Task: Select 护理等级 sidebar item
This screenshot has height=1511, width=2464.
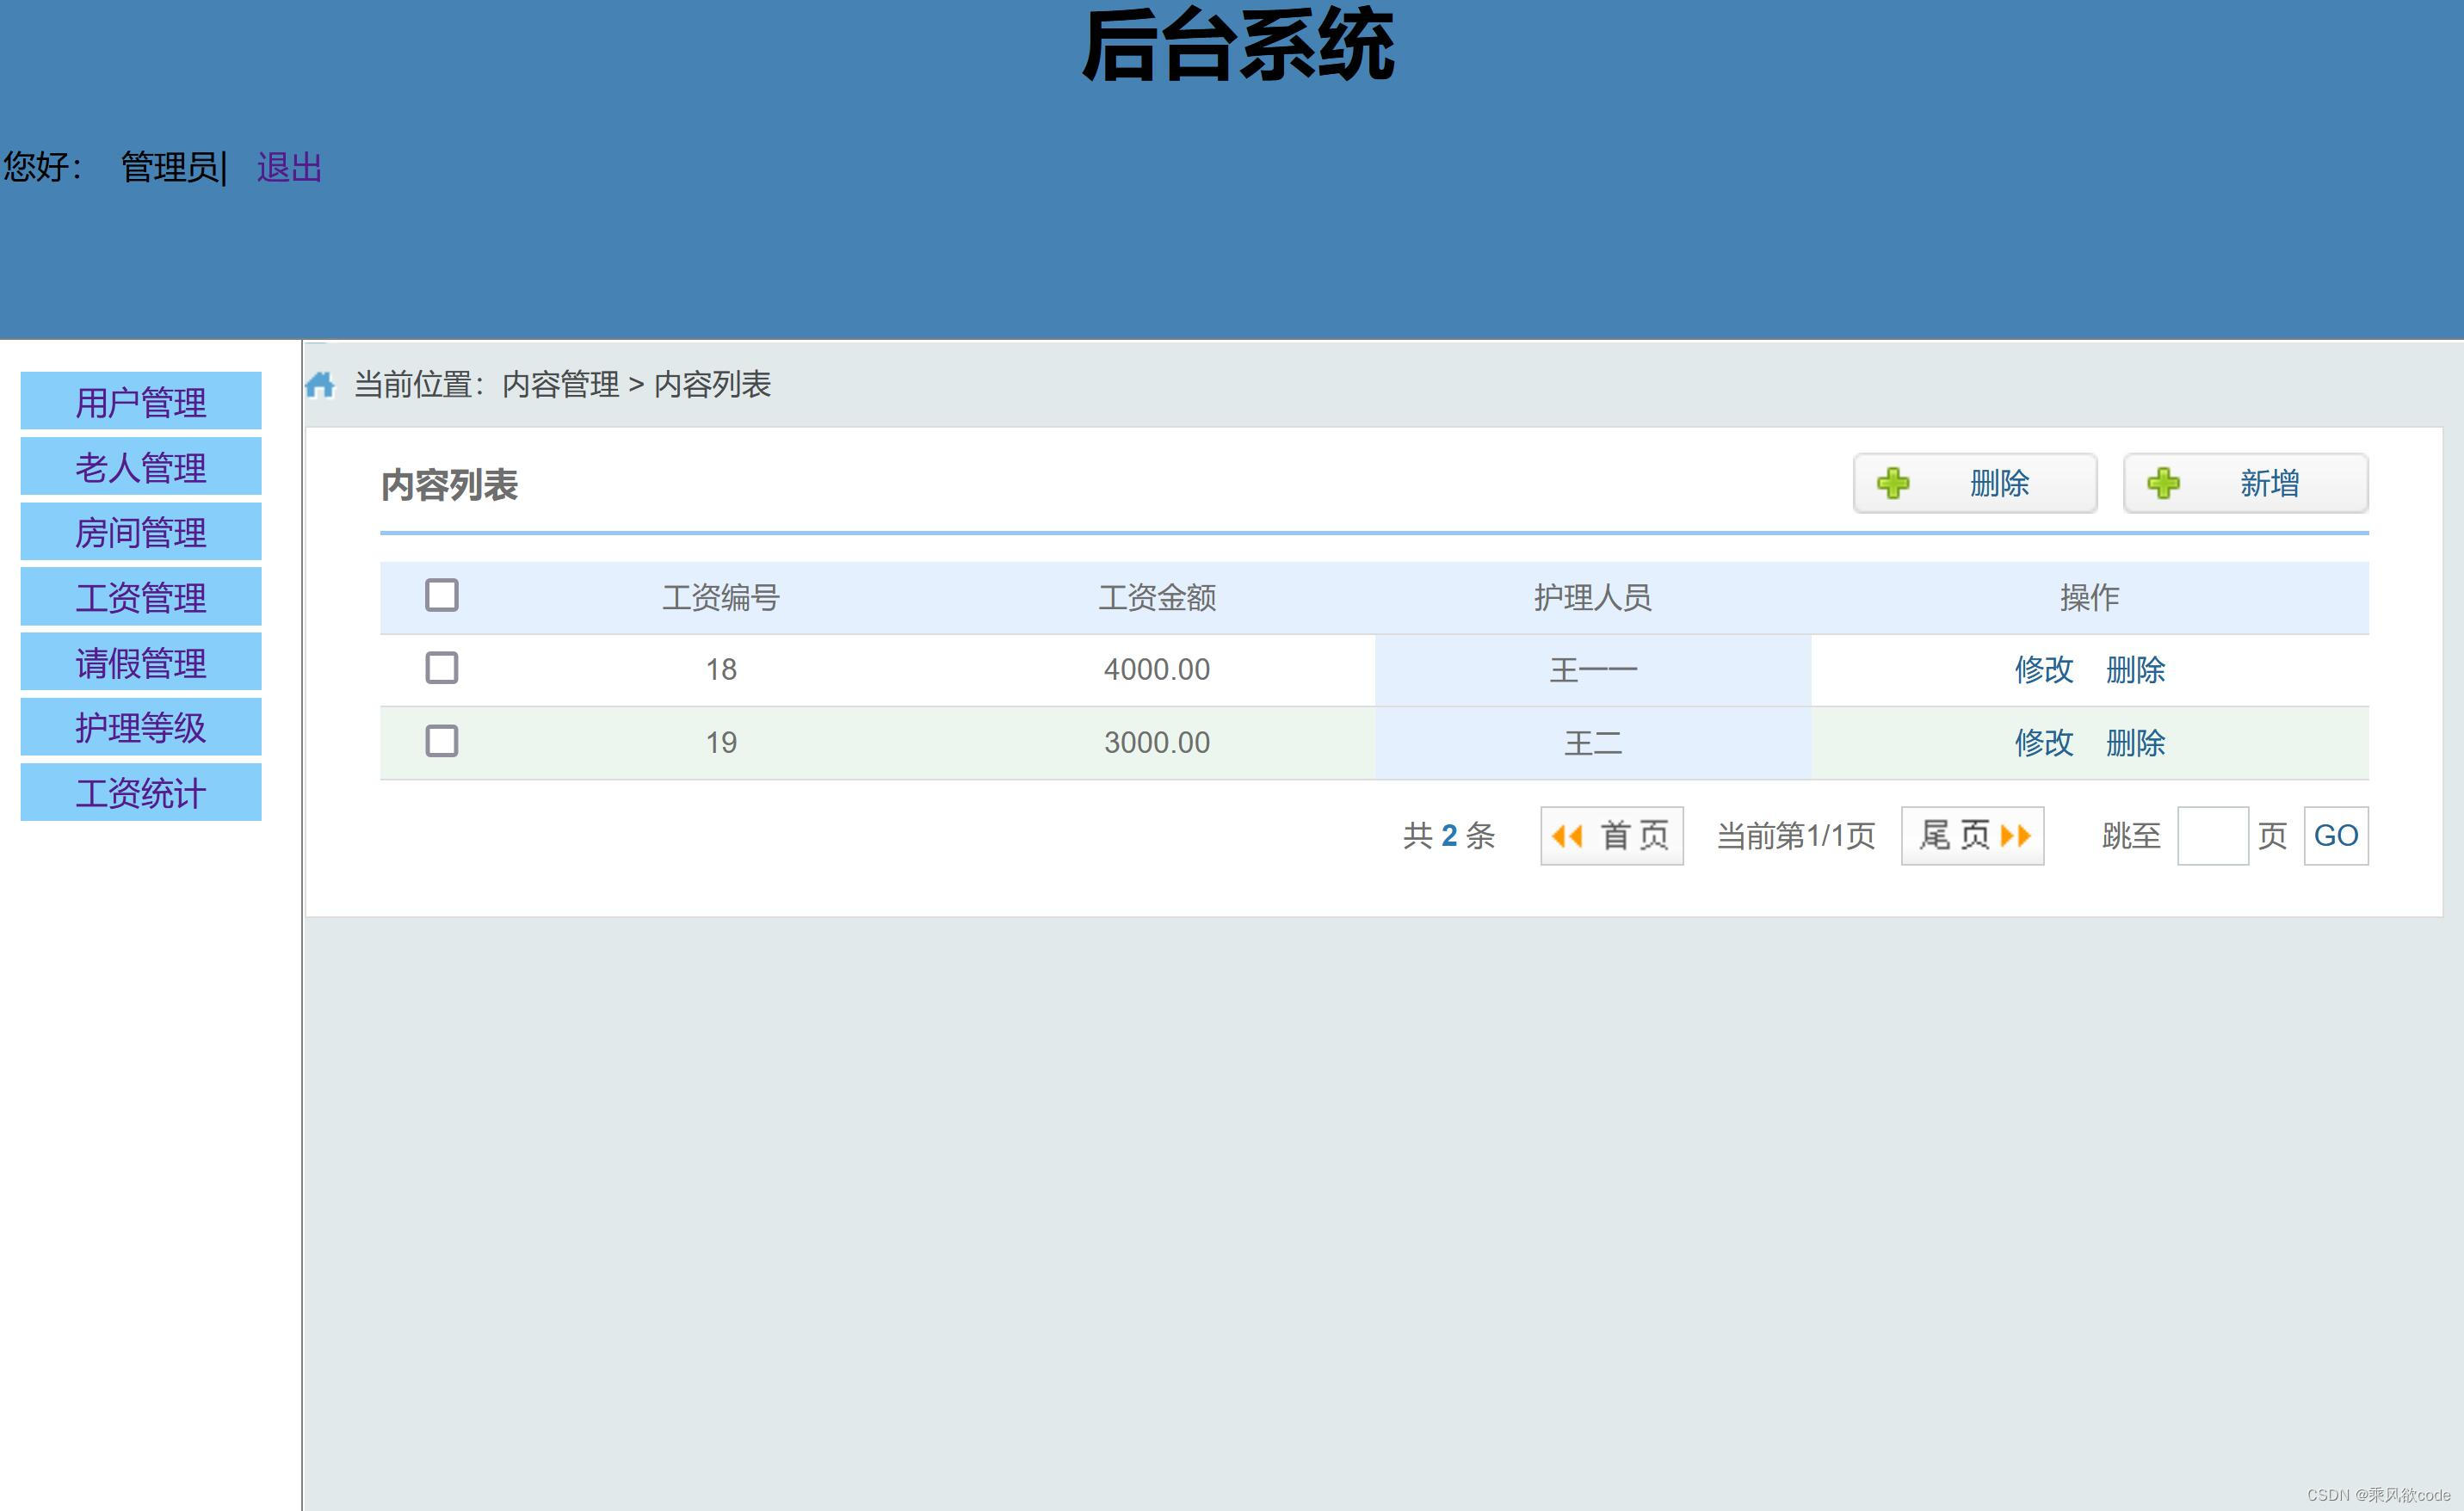Action: (x=141, y=727)
